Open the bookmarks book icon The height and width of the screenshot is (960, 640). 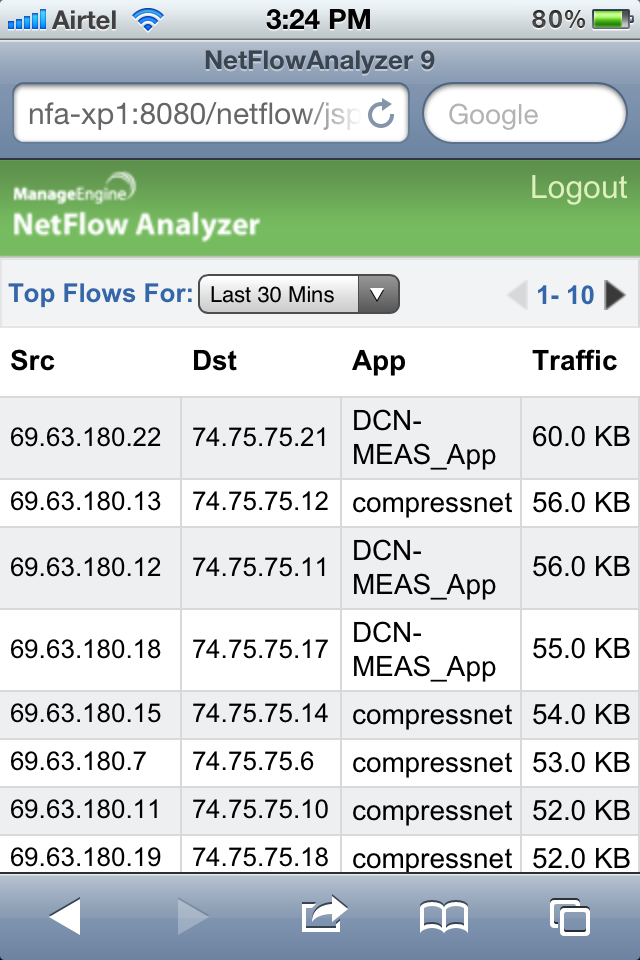tap(444, 917)
